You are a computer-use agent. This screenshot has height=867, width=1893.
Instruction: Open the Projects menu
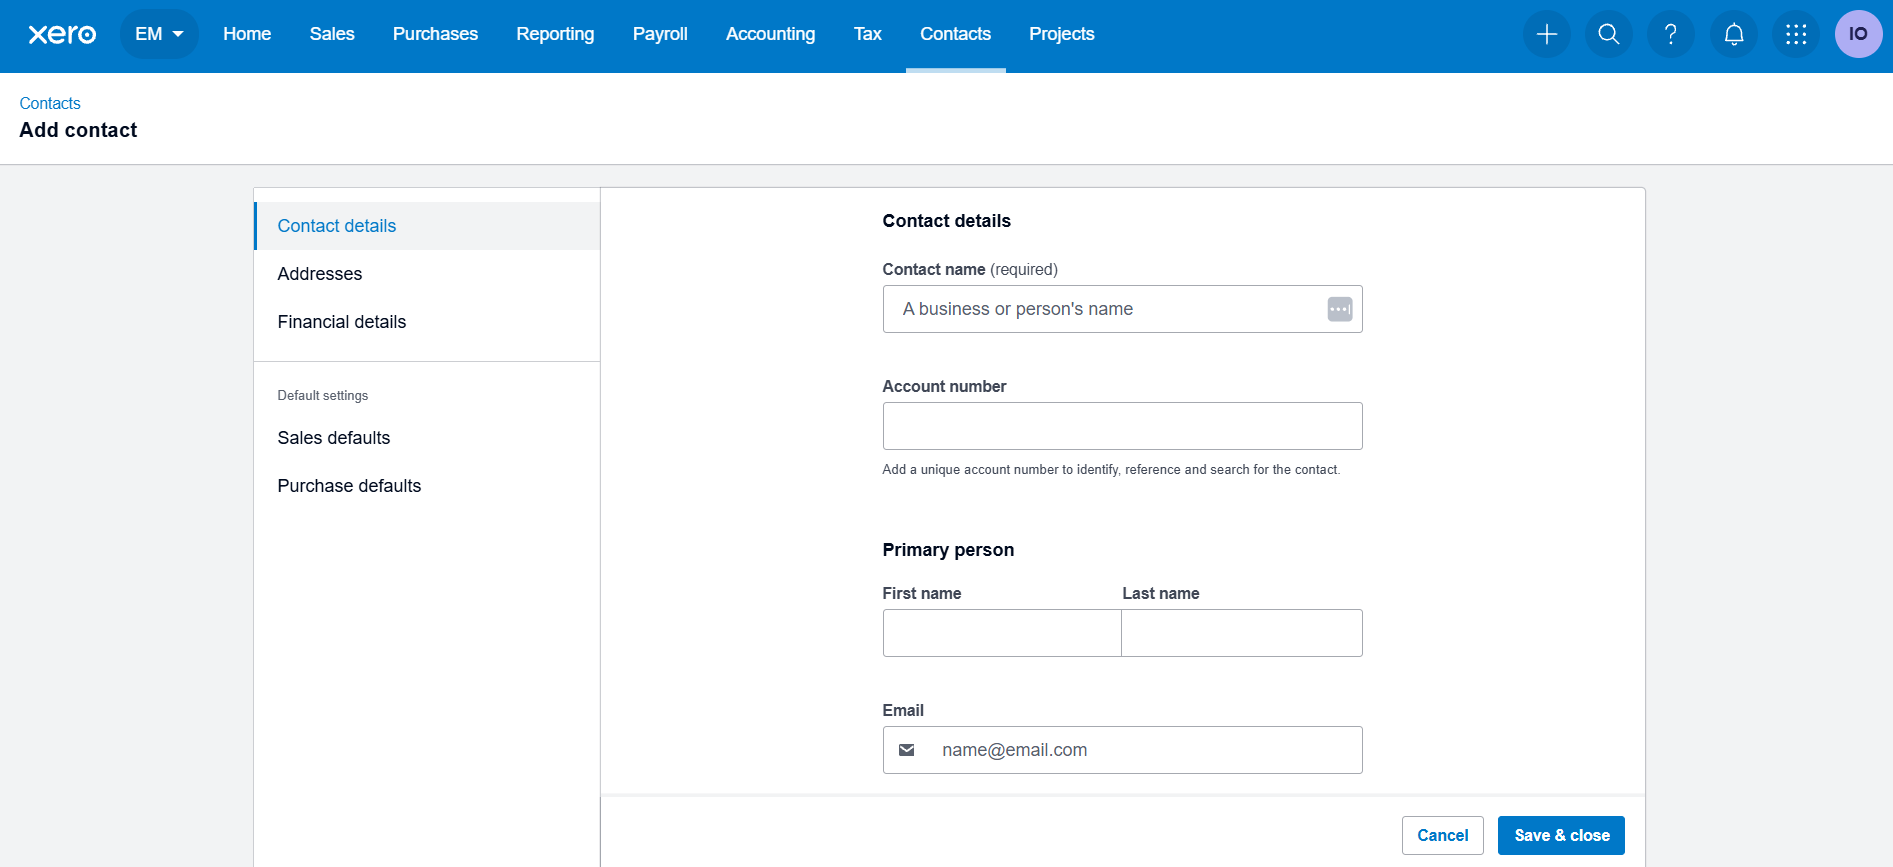click(x=1062, y=34)
